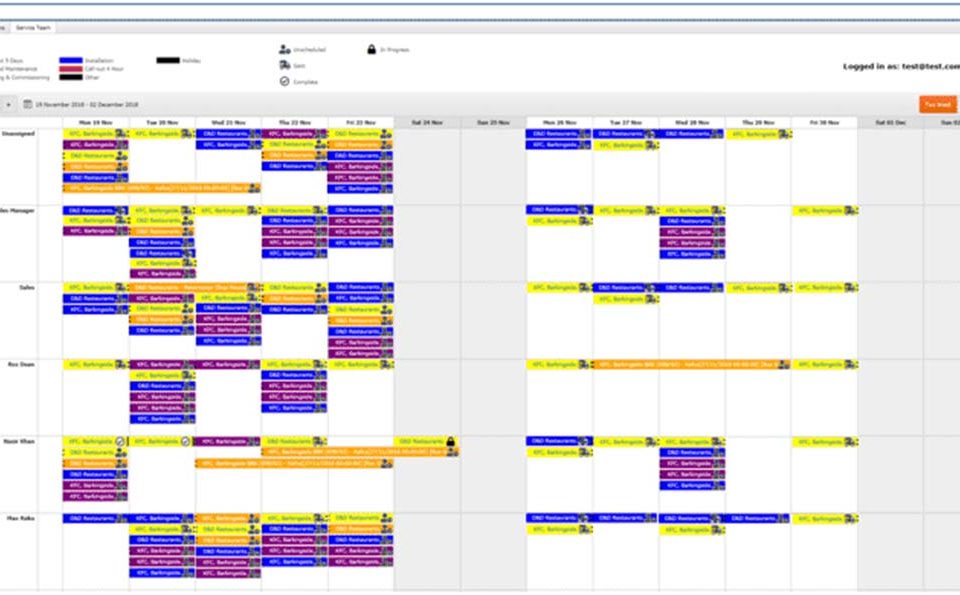The image size is (960, 595).
Task: Open Nasir Khan's orange job starting Wed 21 Nov
Action: (294, 463)
